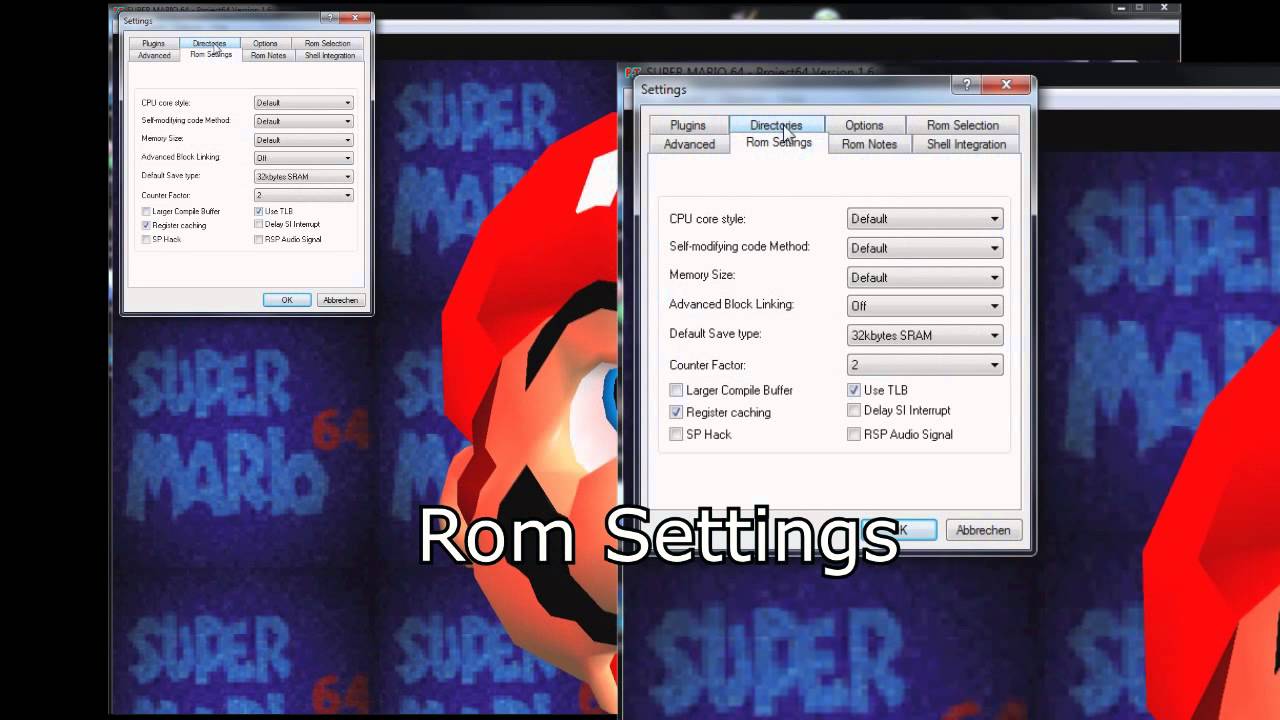
Task: Open Rom Notes tab in small Settings dialog
Action: (268, 55)
